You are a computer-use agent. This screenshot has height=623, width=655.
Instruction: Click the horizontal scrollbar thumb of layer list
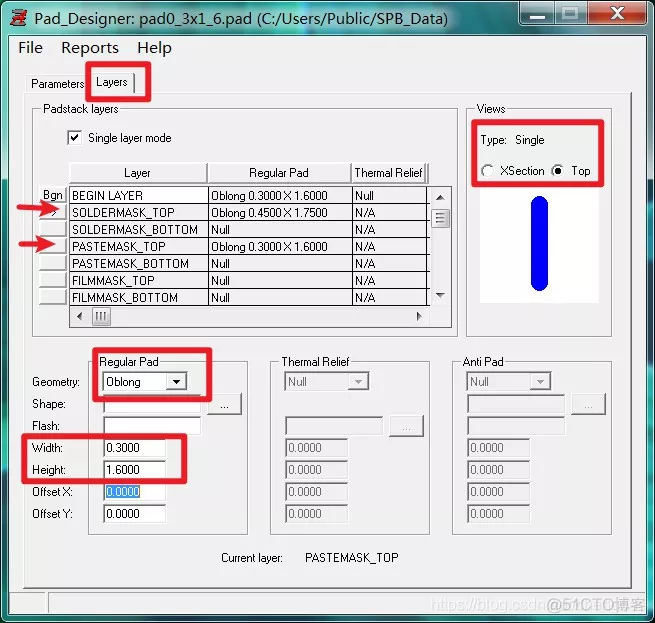[101, 316]
